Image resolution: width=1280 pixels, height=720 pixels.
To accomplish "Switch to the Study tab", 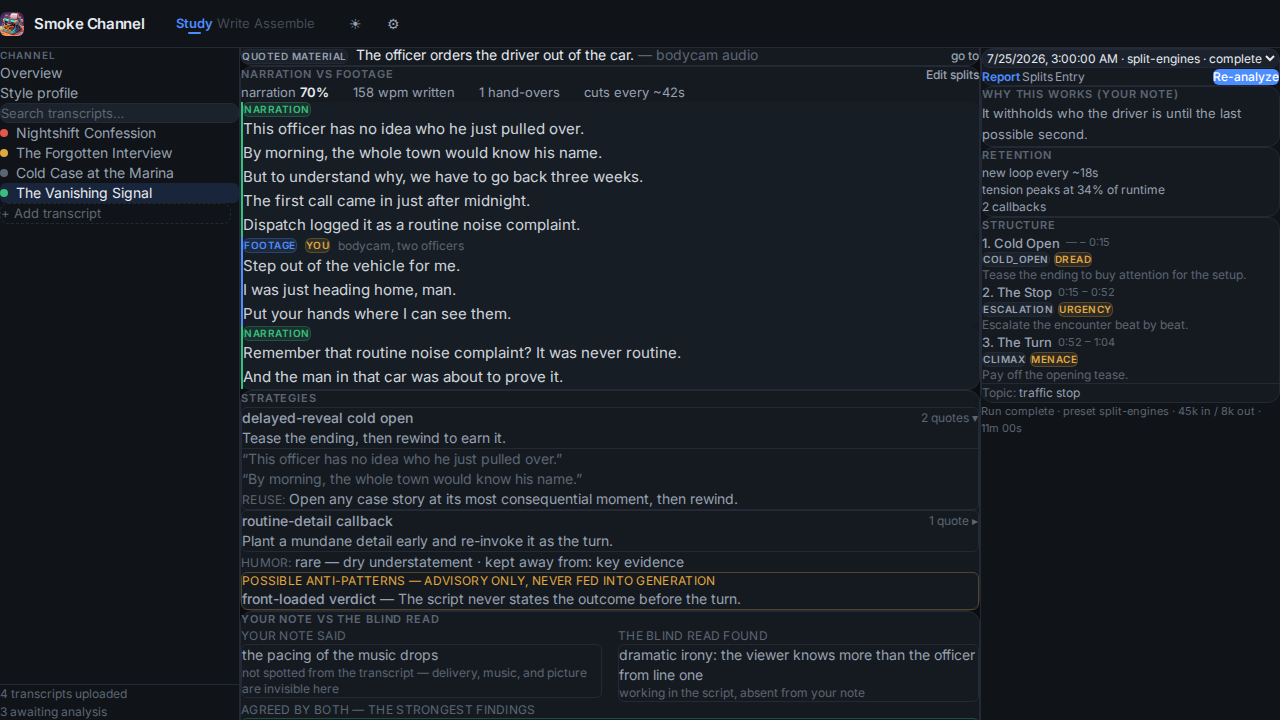I will point(194,24).
